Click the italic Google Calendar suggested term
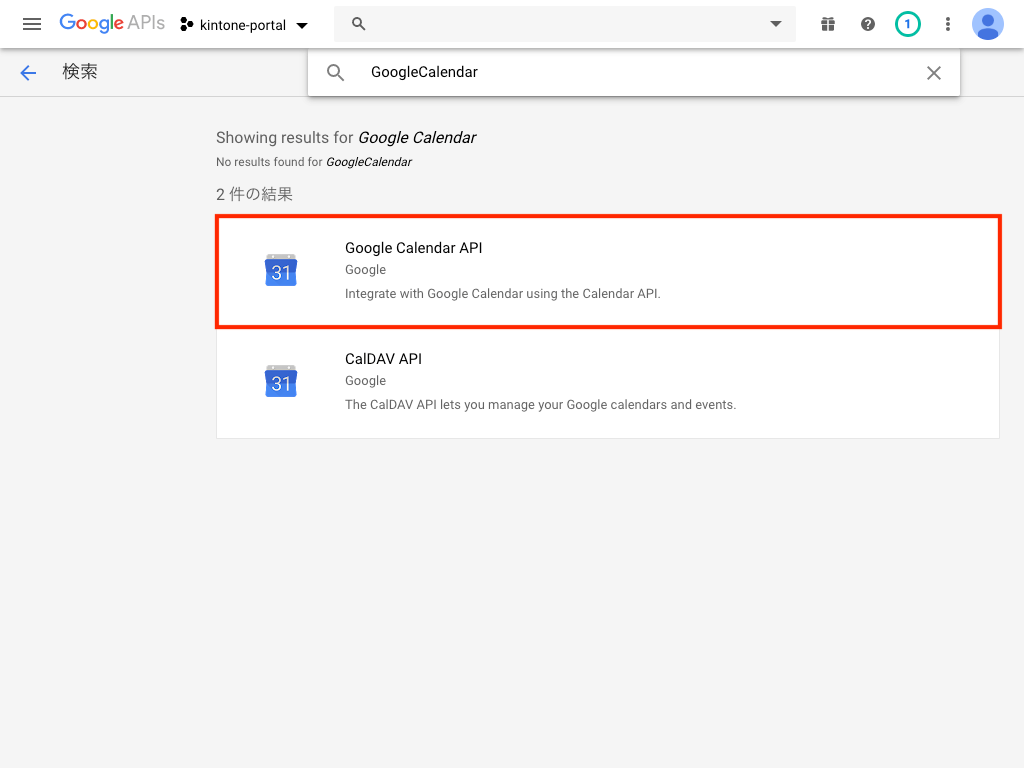The image size is (1024, 768). [x=417, y=138]
